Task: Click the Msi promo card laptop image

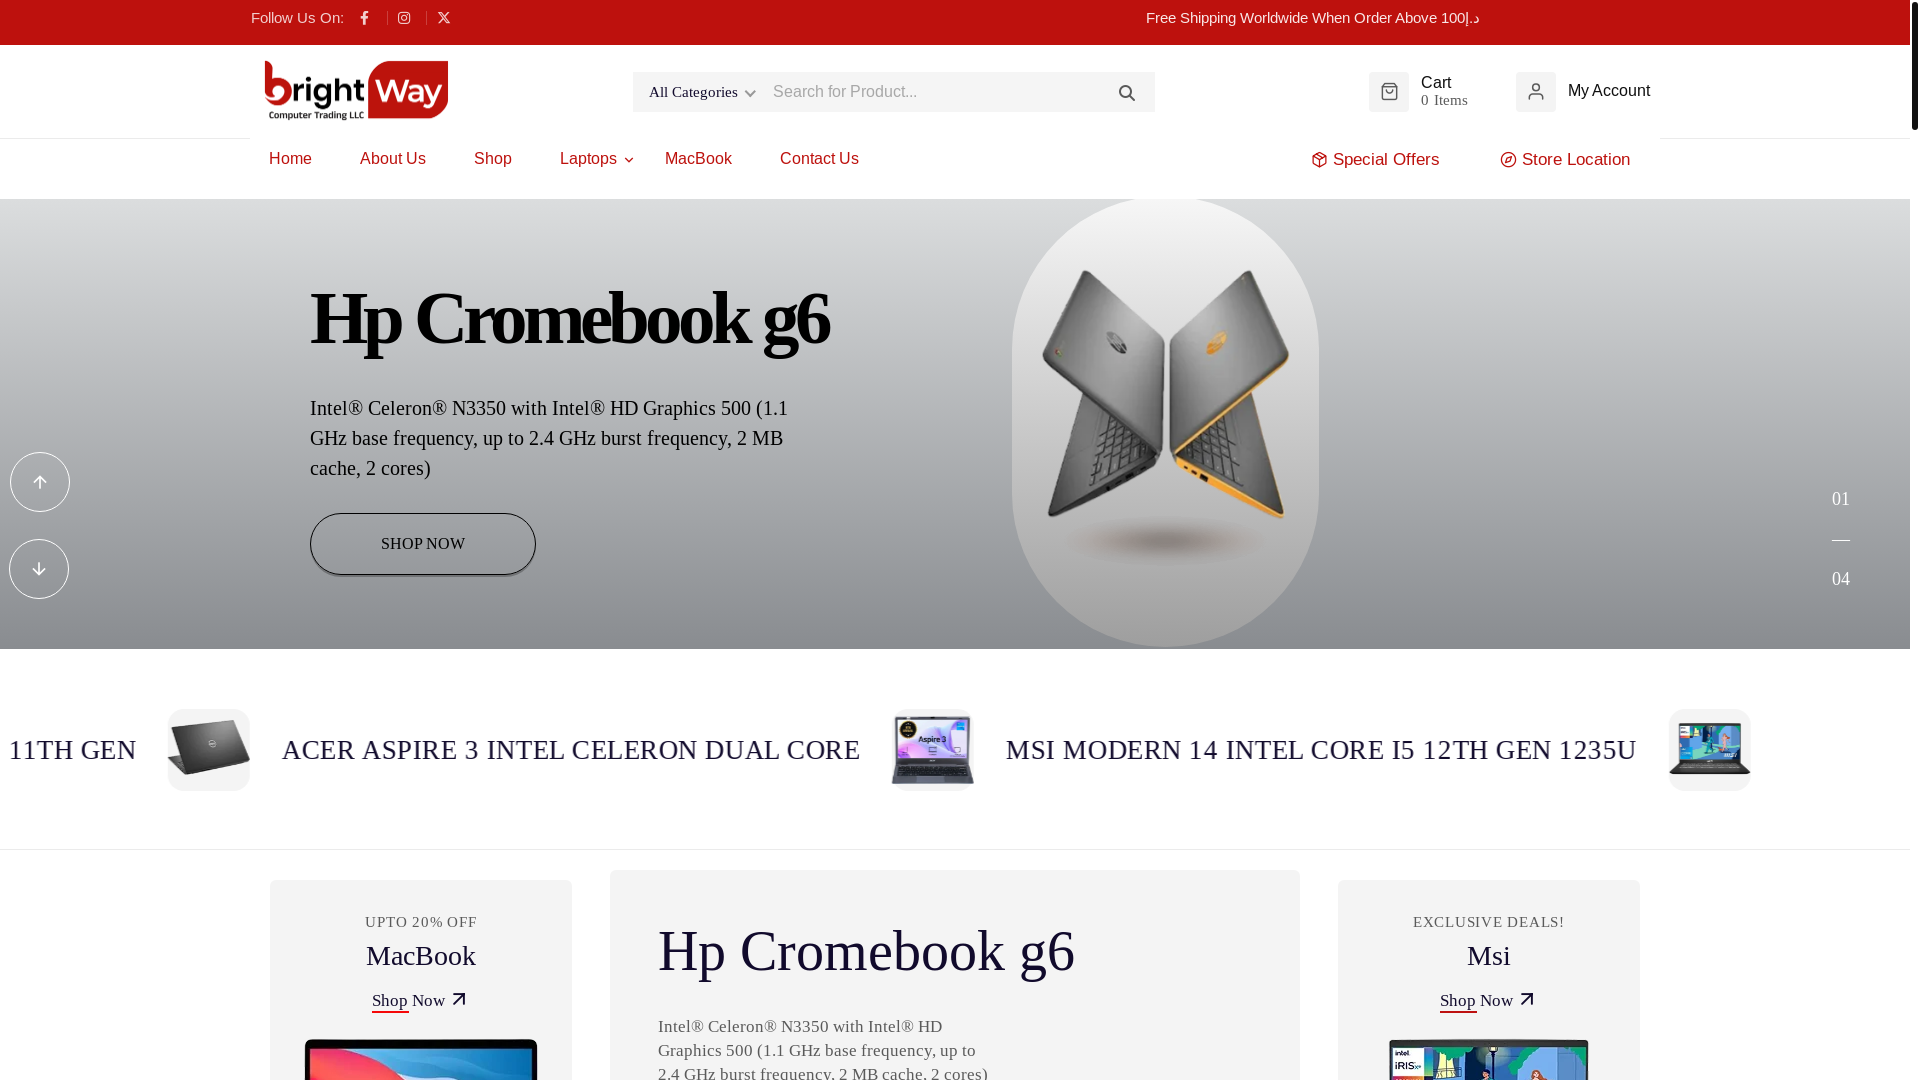Action: coord(1489,1059)
